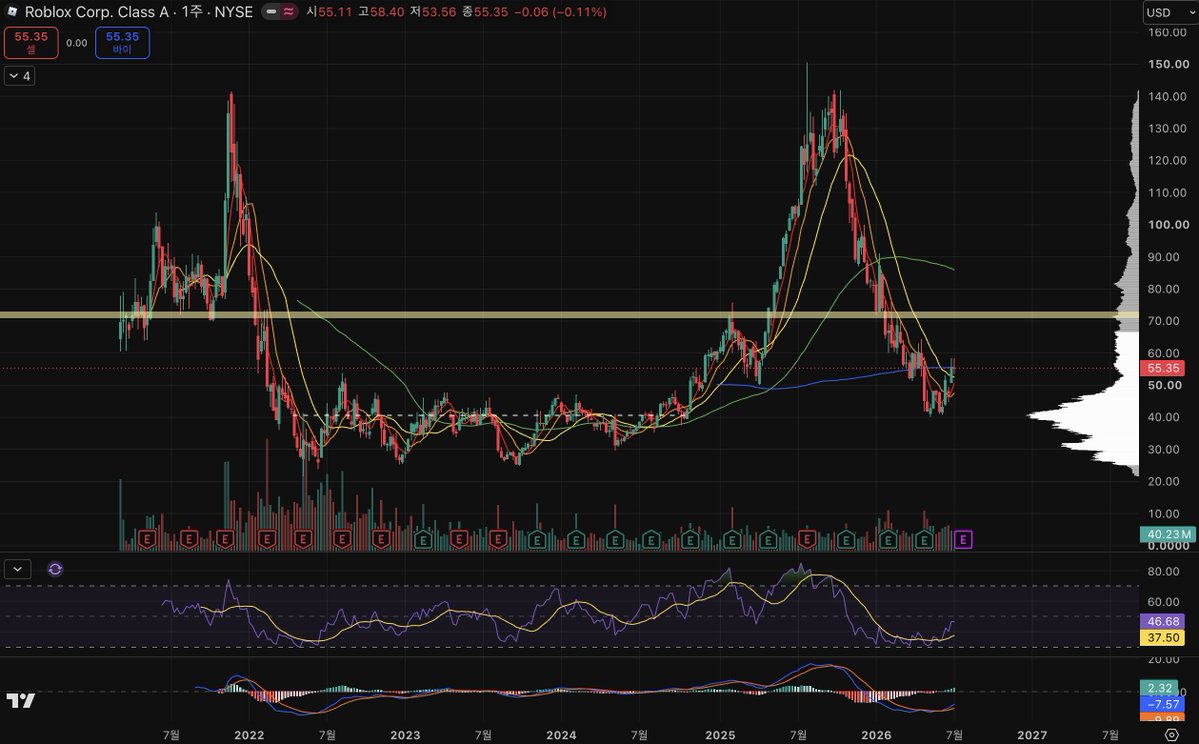The width and height of the screenshot is (1199, 744).
Task: Click the 2022 year label on time axis
Action: tap(249, 735)
